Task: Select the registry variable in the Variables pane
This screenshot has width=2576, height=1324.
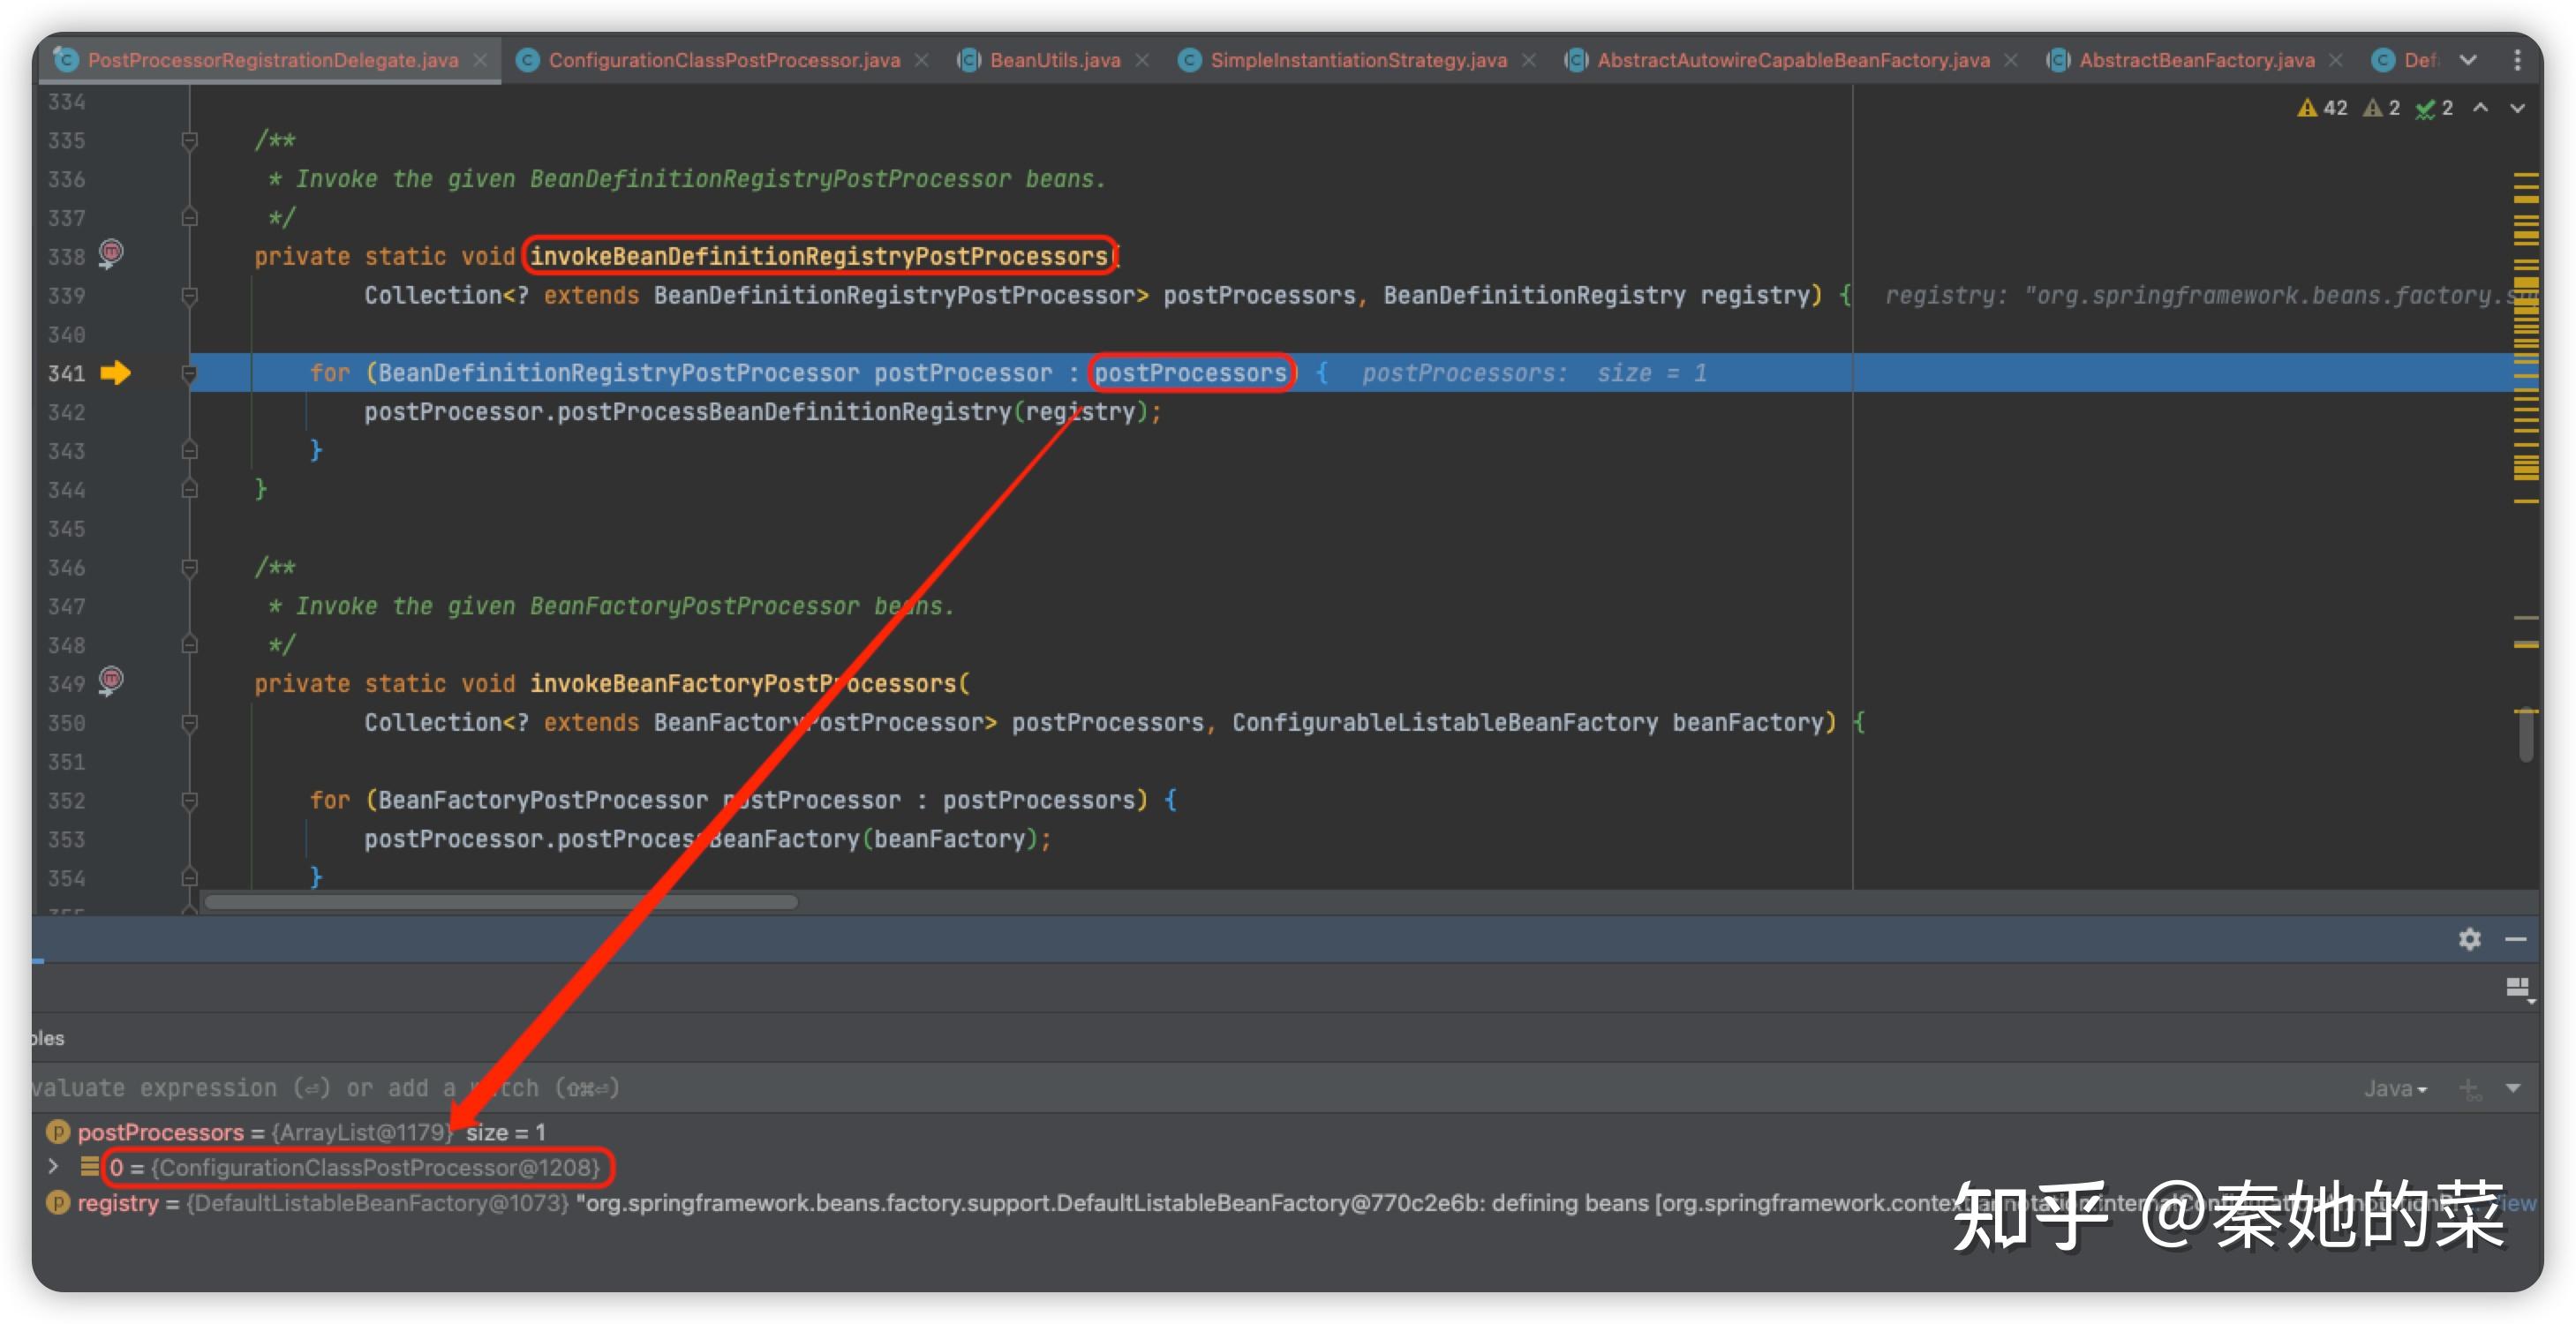Action: pos(118,1202)
